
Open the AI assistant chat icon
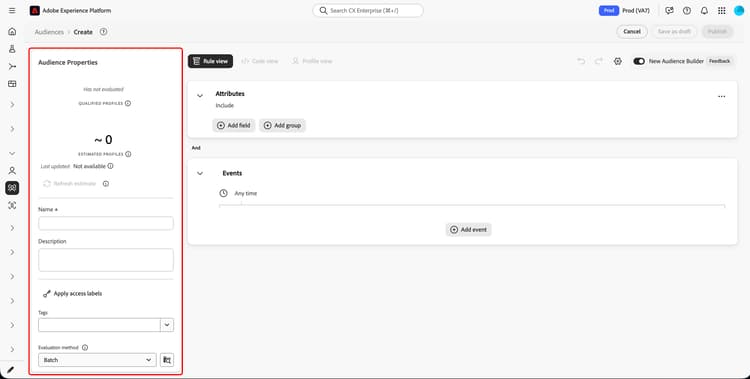click(x=670, y=11)
